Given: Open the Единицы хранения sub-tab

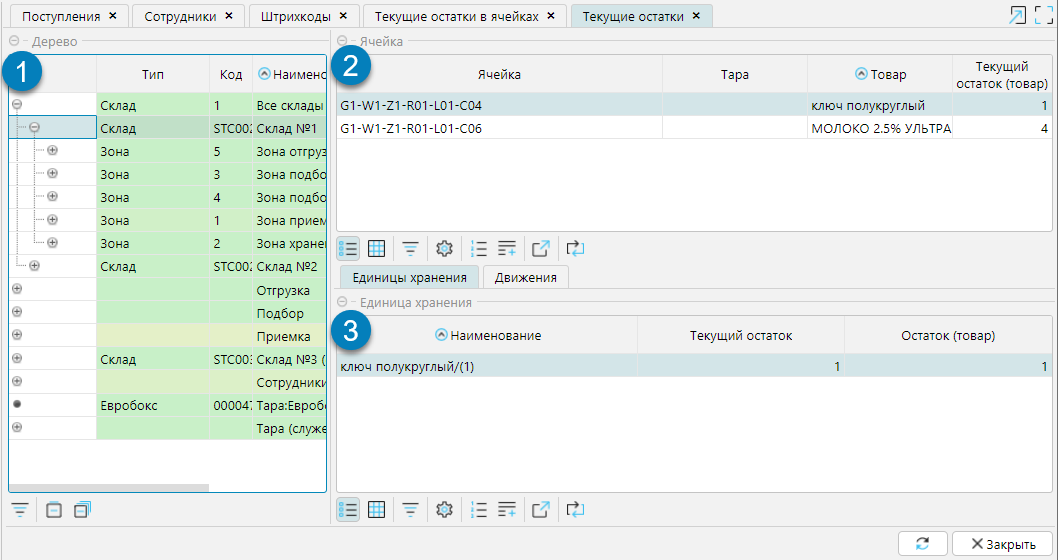Looking at the screenshot, I should pos(410,277).
